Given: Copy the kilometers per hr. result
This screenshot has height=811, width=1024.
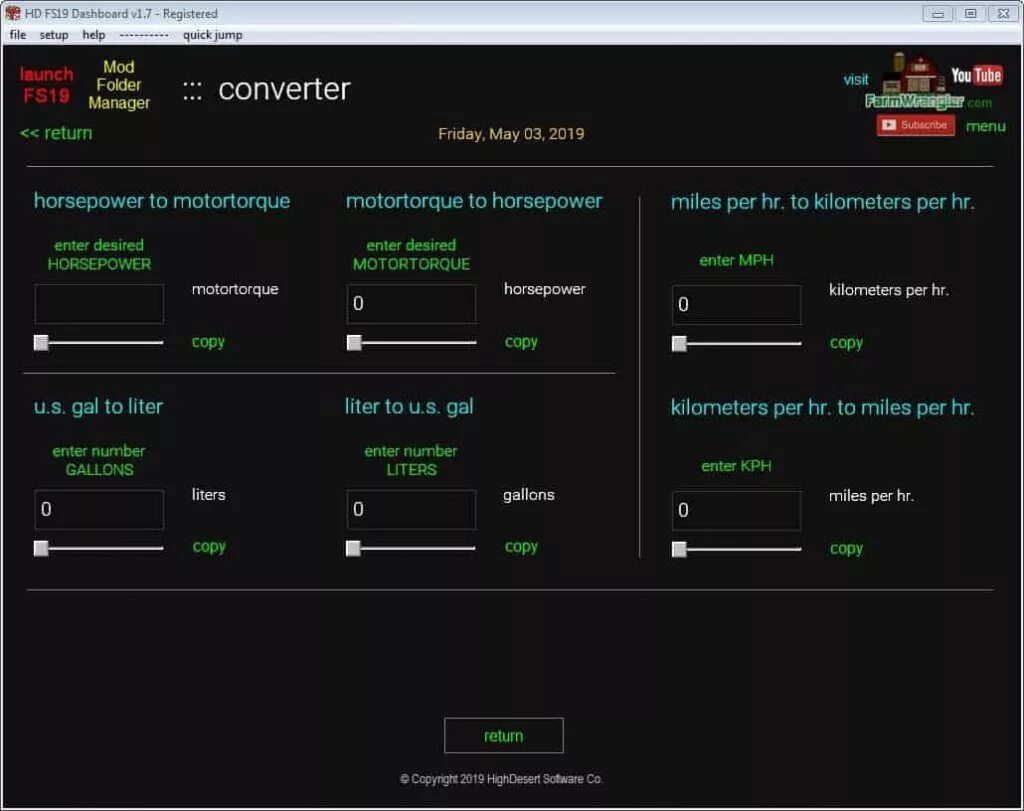Looking at the screenshot, I should [x=847, y=342].
